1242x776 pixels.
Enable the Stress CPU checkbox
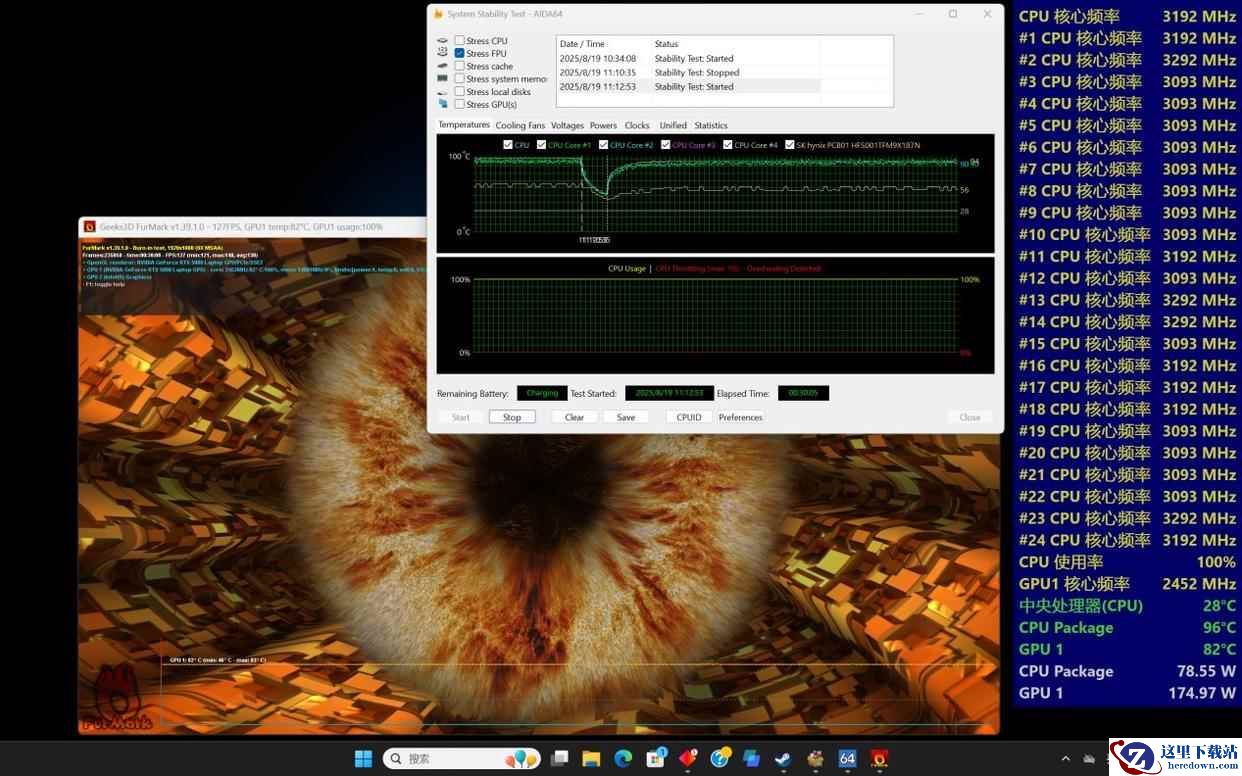point(460,41)
